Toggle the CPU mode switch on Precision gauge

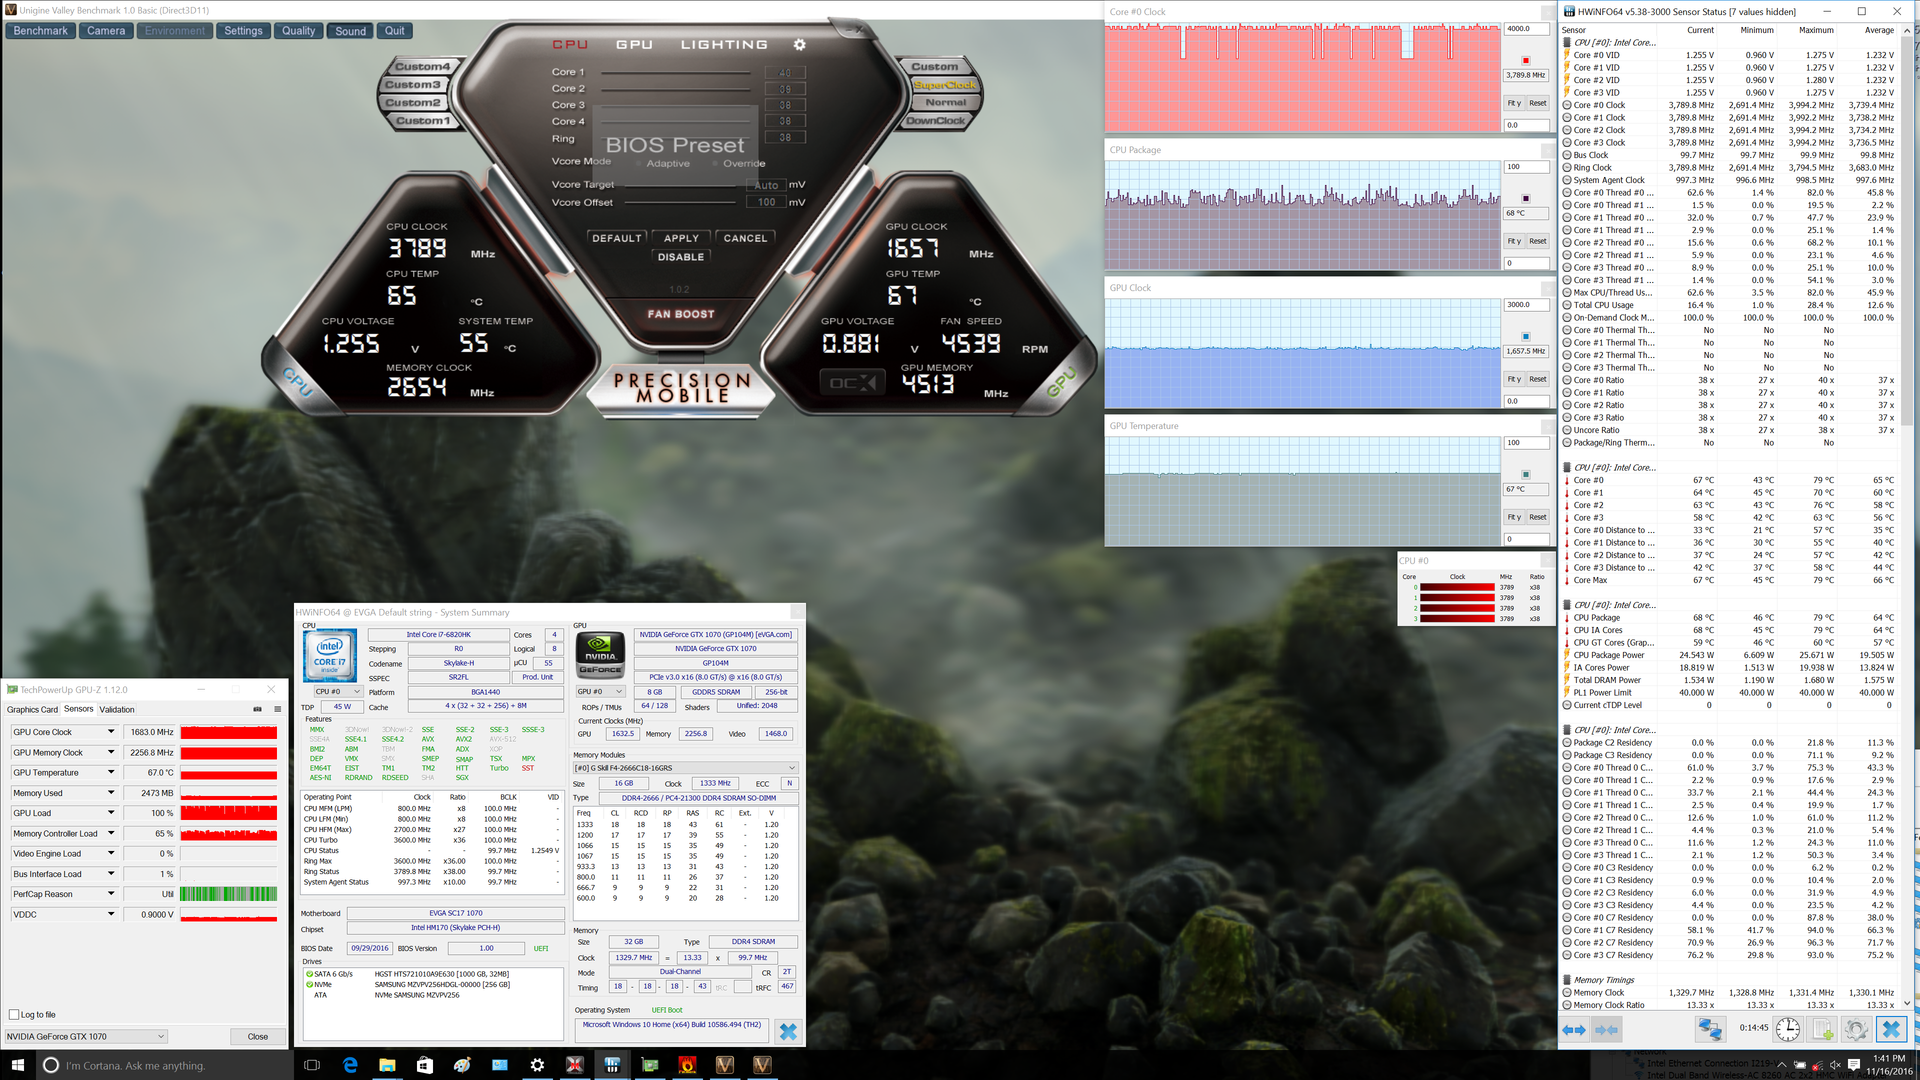297,380
